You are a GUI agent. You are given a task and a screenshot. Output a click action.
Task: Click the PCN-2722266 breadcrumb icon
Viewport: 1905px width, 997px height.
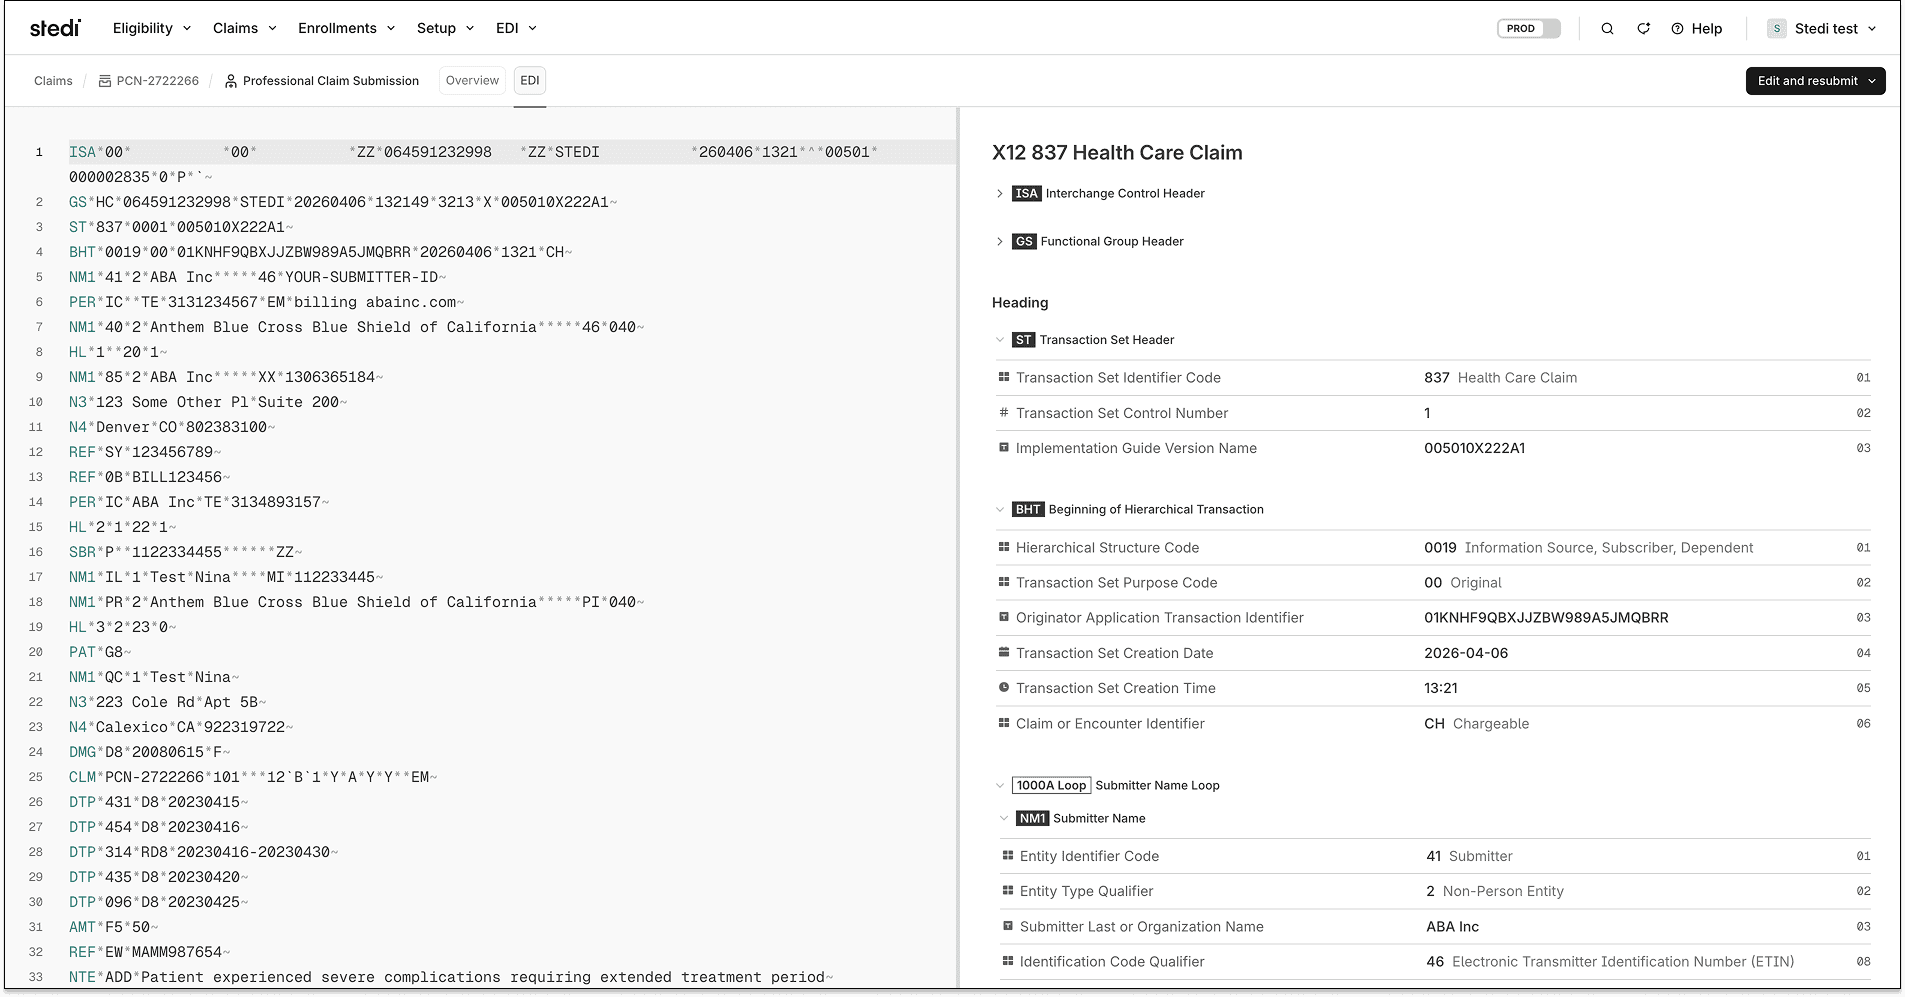tap(105, 81)
